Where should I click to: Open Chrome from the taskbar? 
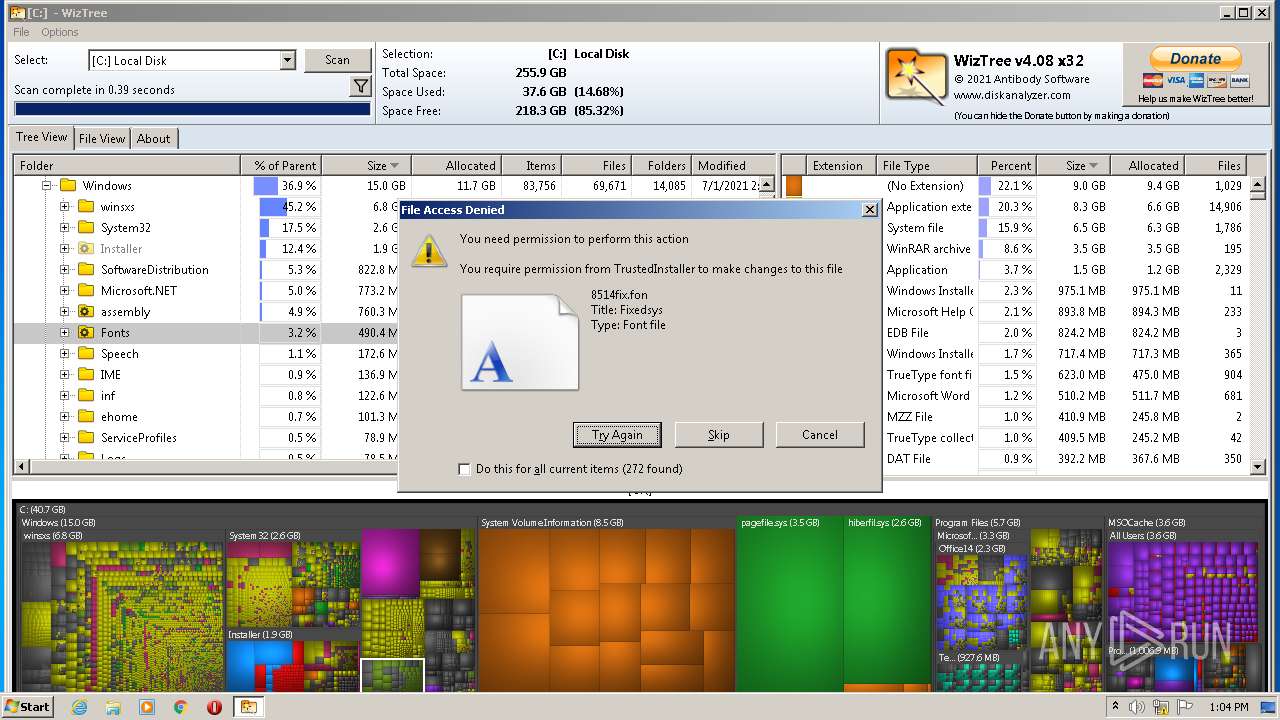(180, 707)
